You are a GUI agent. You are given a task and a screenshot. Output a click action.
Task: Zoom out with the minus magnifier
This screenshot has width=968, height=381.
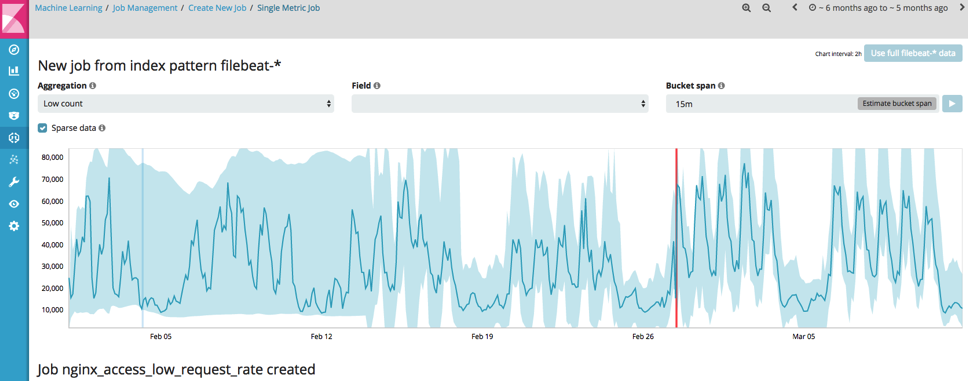(766, 8)
